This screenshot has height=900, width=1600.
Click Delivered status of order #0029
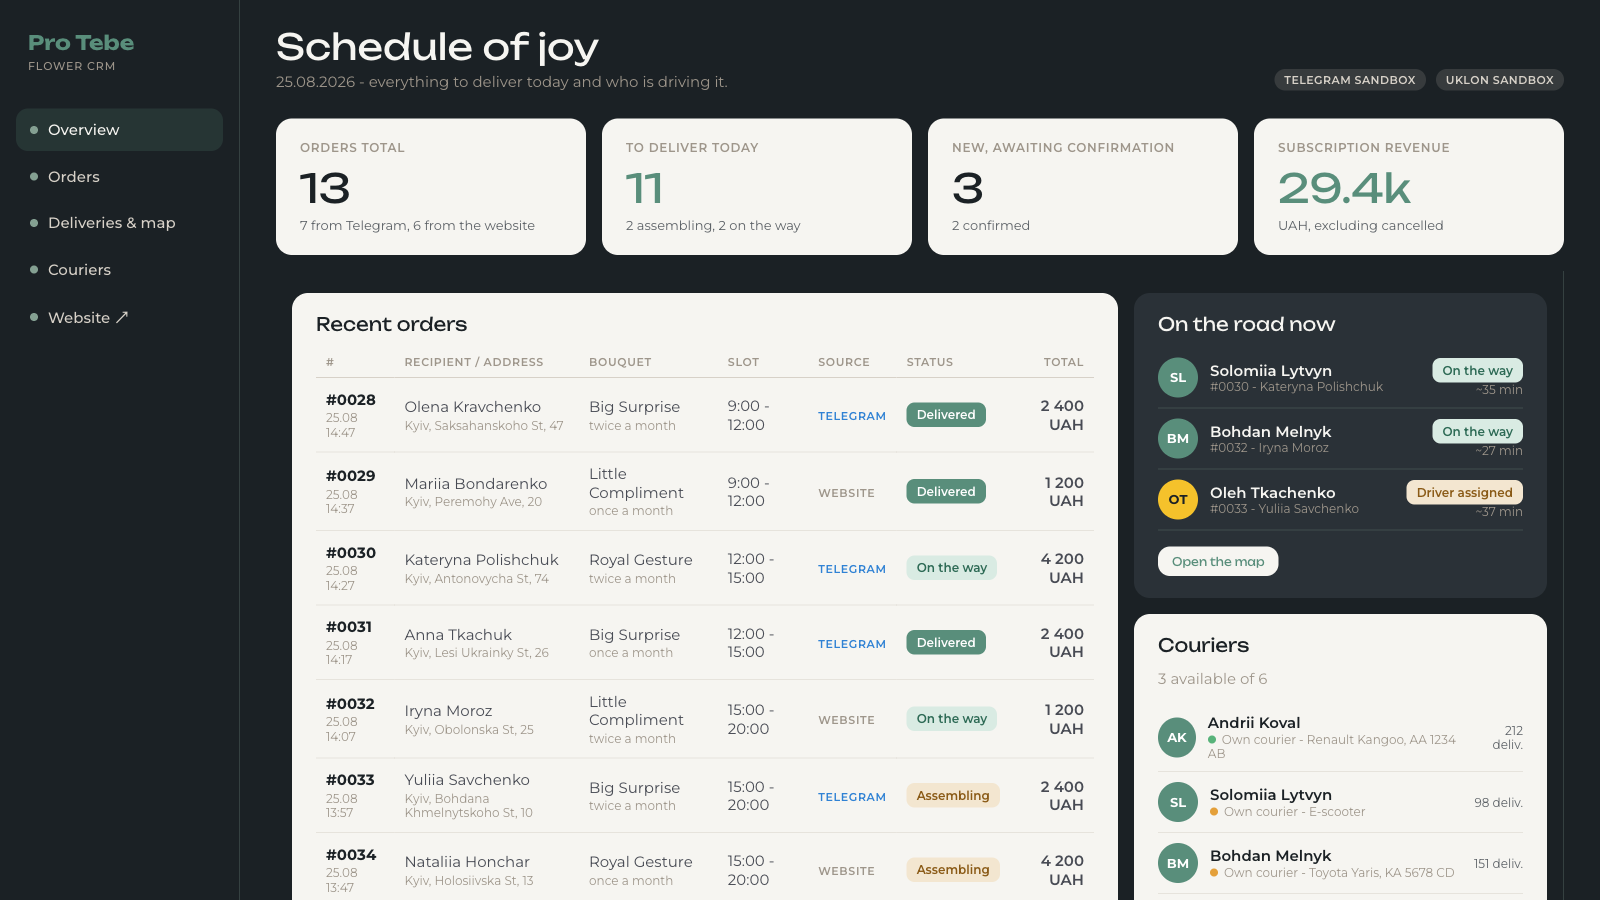[x=946, y=492]
